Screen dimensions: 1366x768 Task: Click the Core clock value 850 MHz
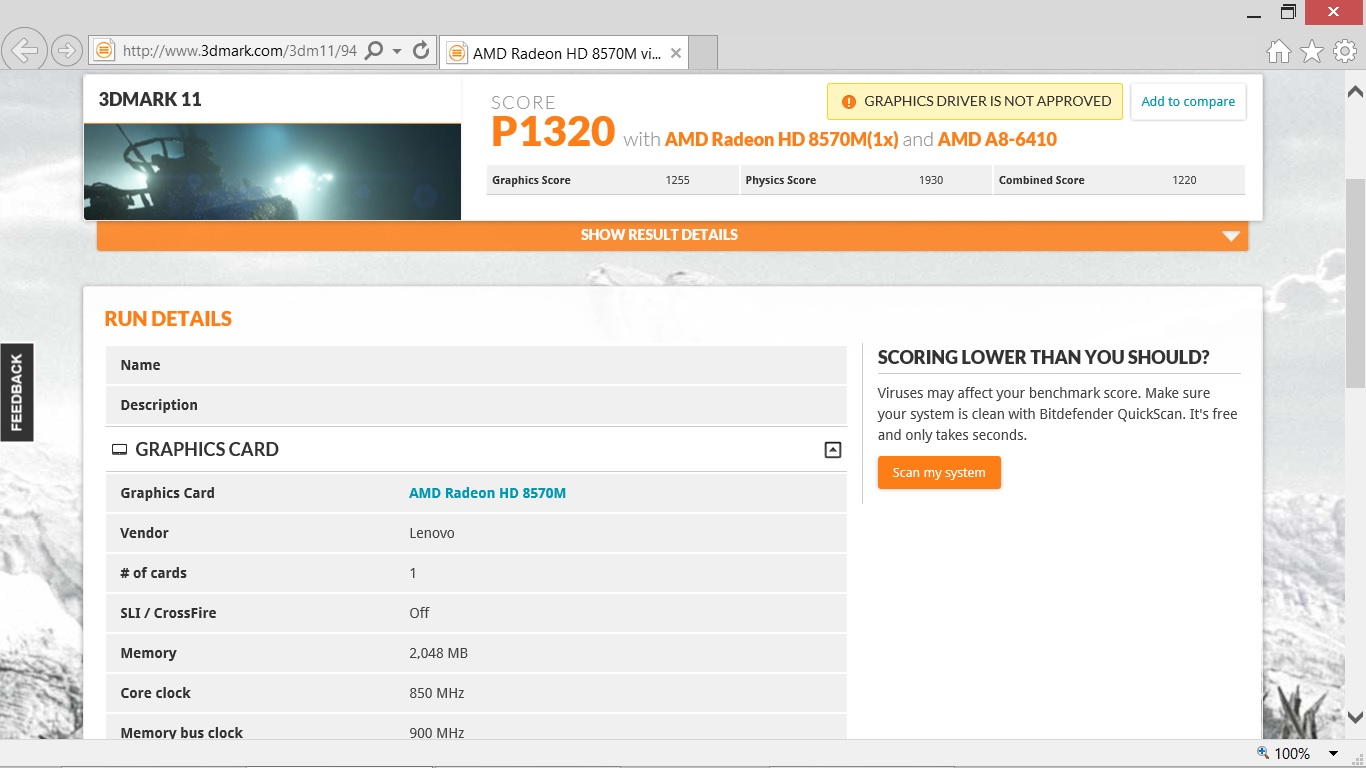[437, 693]
